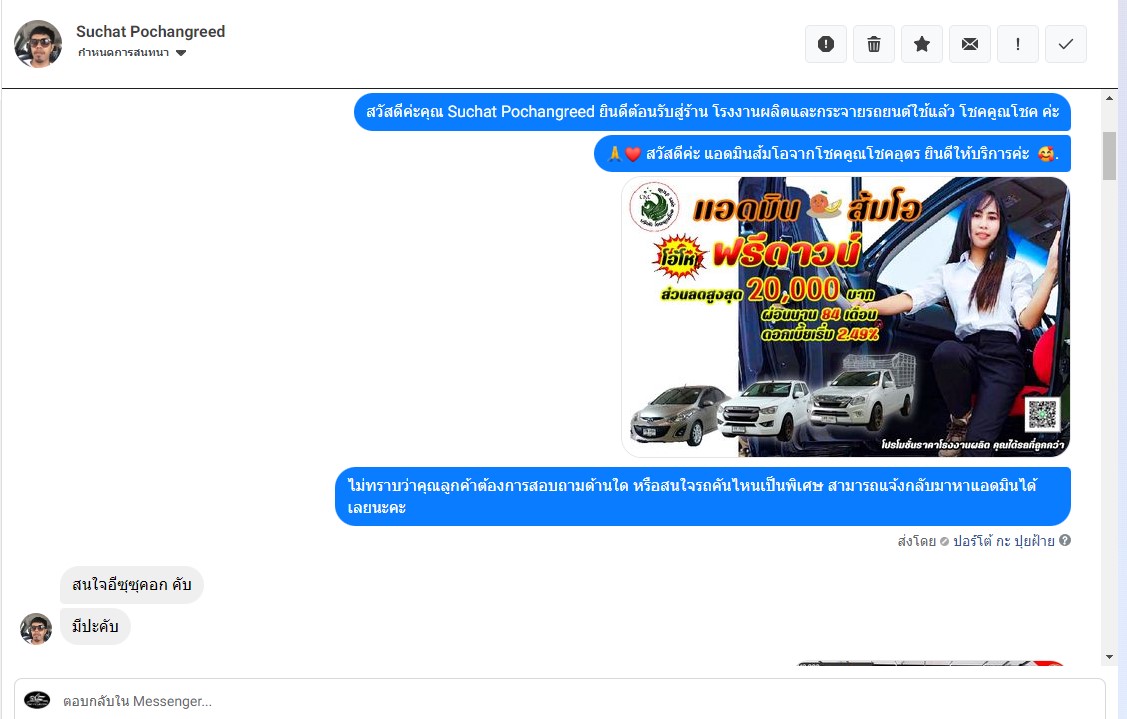The height and width of the screenshot is (719, 1127).
Task: Select message สนใจอีซุซุคอก คับ
Action: 132,585
